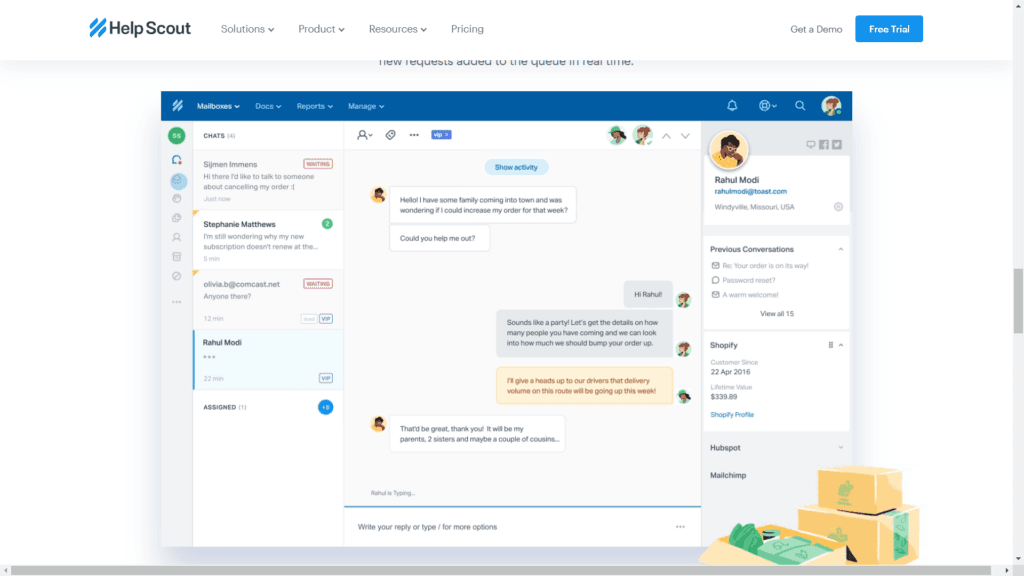Screen dimensions: 1024x576
Task: Open the Mailboxes menu in app bar
Action: point(218,106)
